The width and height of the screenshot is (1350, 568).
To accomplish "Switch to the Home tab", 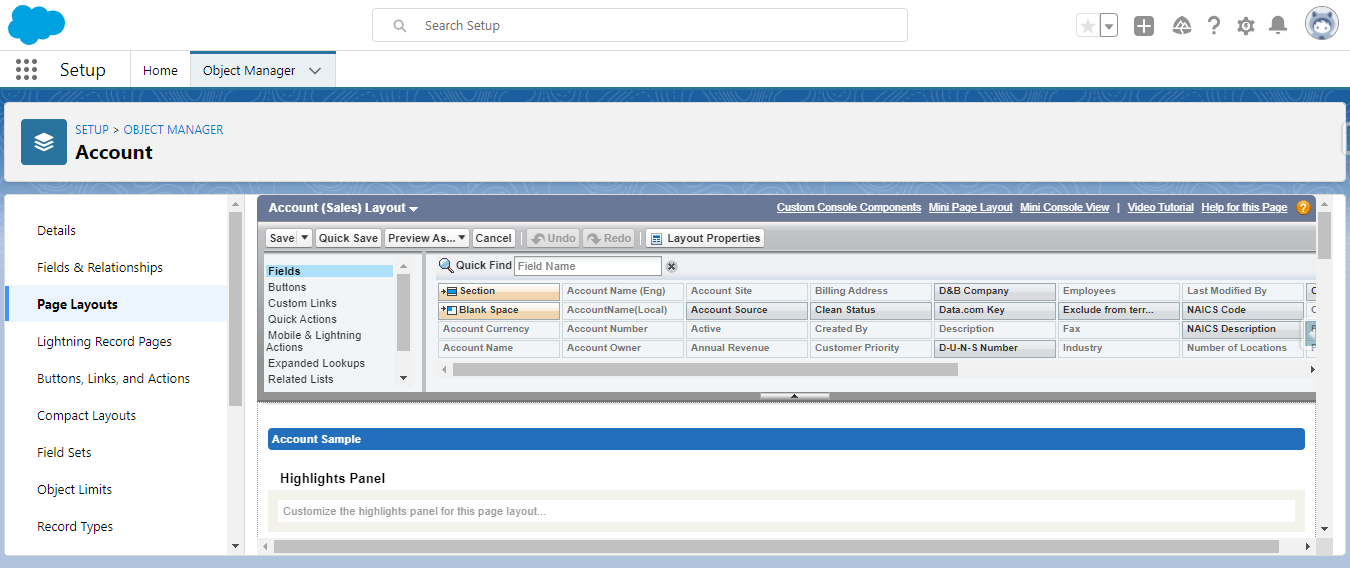I will pos(160,70).
